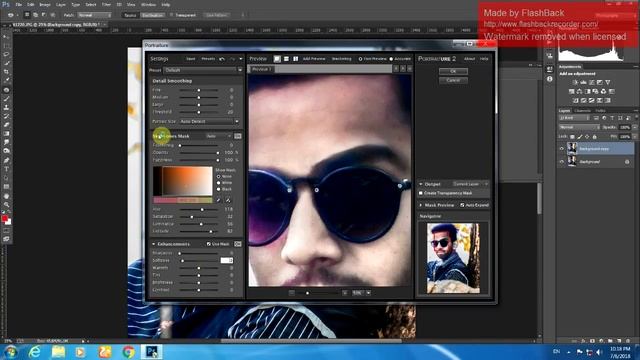Add a Levels adjustment
This screenshot has height=360, width=640.
coord(583,82)
